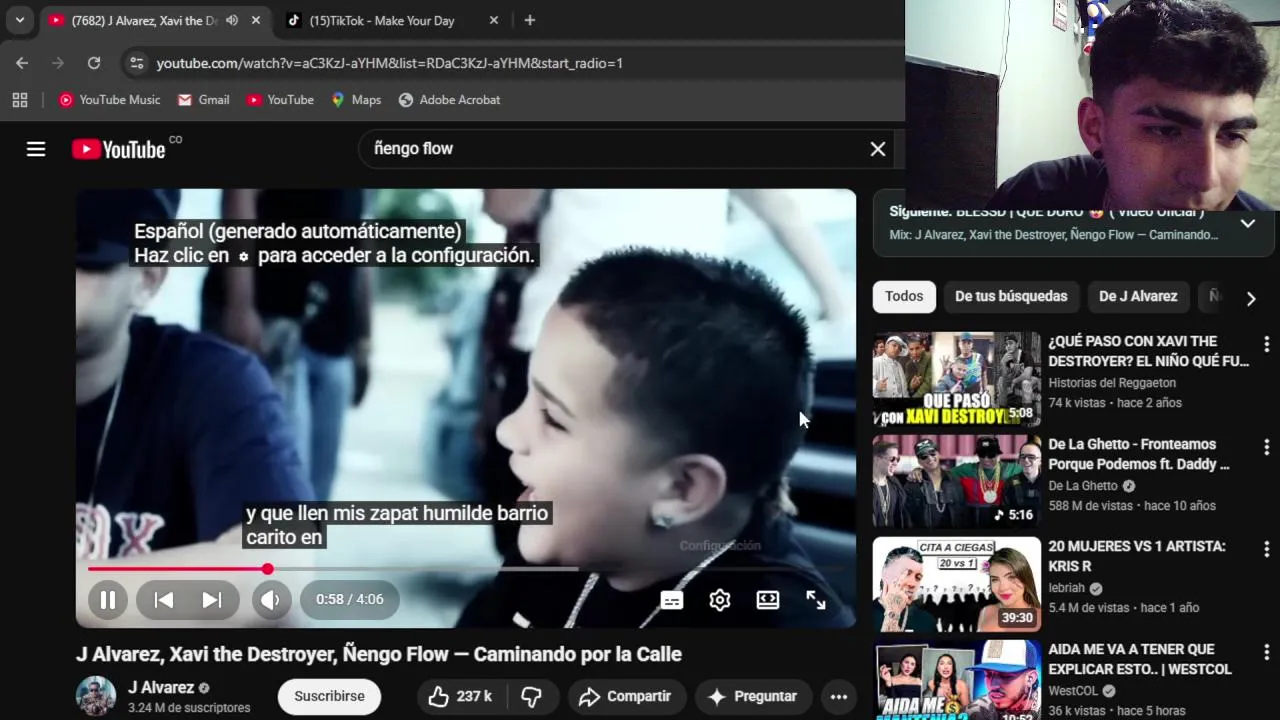
Task: Open Siguiente BLESSD Que Duro link
Action: (x=1047, y=212)
